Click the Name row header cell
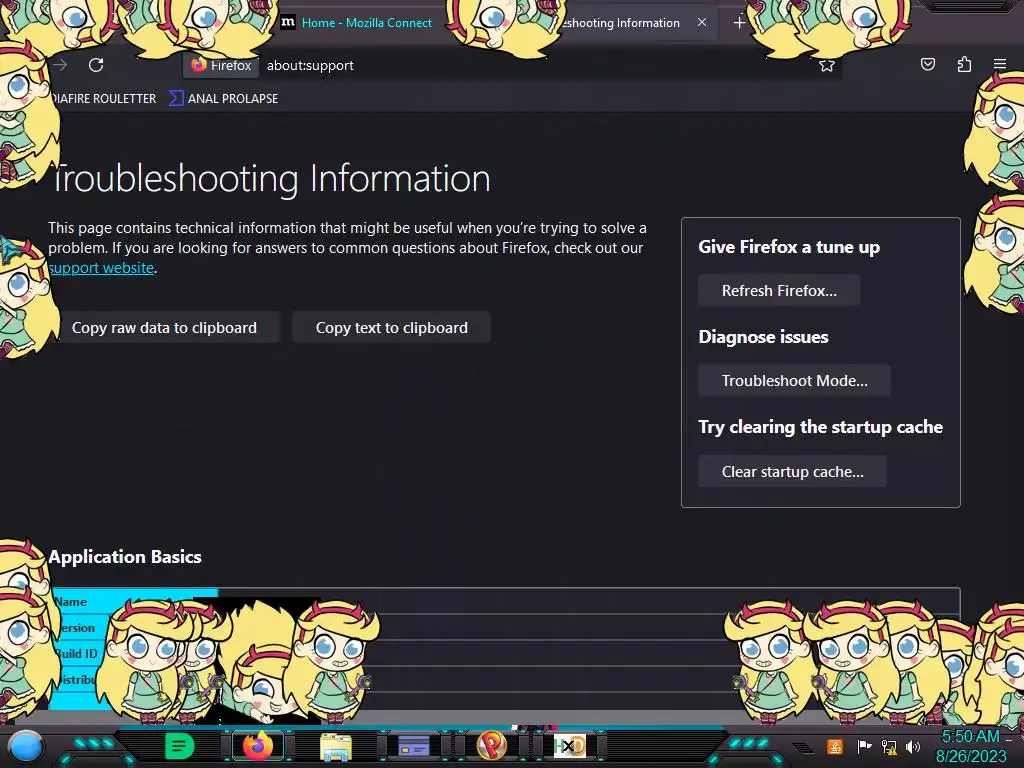1024x768 pixels. (x=134, y=601)
